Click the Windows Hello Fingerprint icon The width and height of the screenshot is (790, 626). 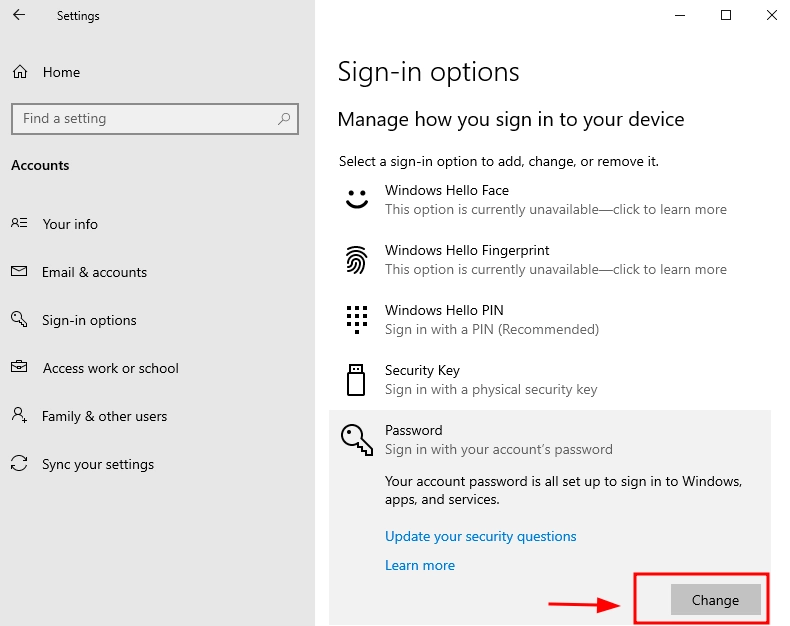(357, 260)
